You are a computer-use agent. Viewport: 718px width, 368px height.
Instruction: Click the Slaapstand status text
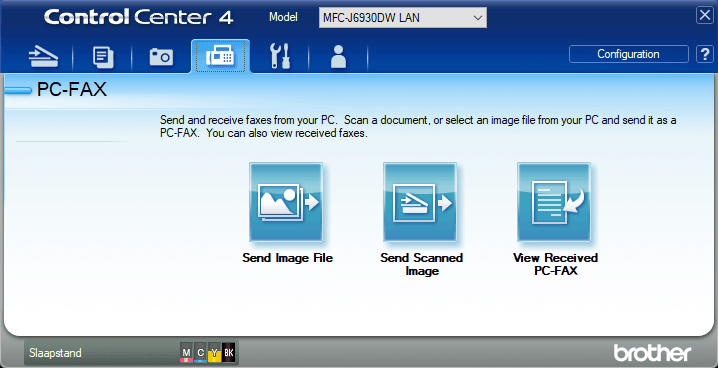(55, 353)
